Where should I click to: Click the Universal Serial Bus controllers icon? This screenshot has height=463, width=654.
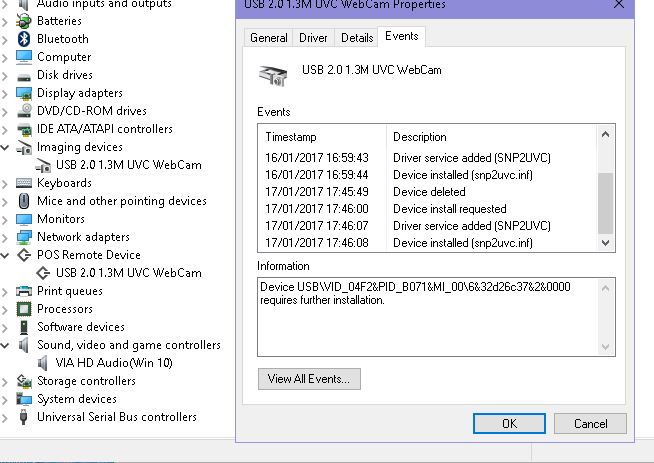(x=24, y=417)
